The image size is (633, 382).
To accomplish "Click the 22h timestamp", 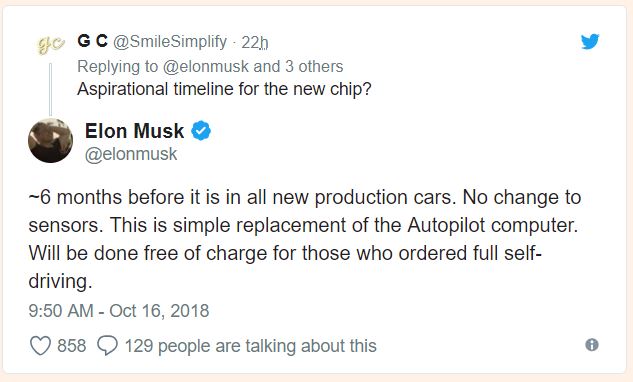I will click(255, 42).
